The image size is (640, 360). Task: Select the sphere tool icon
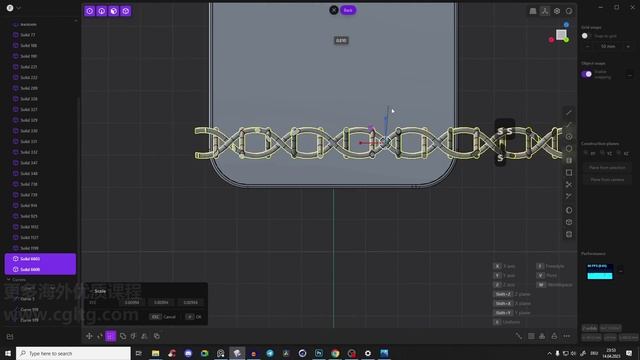[x=569, y=210]
